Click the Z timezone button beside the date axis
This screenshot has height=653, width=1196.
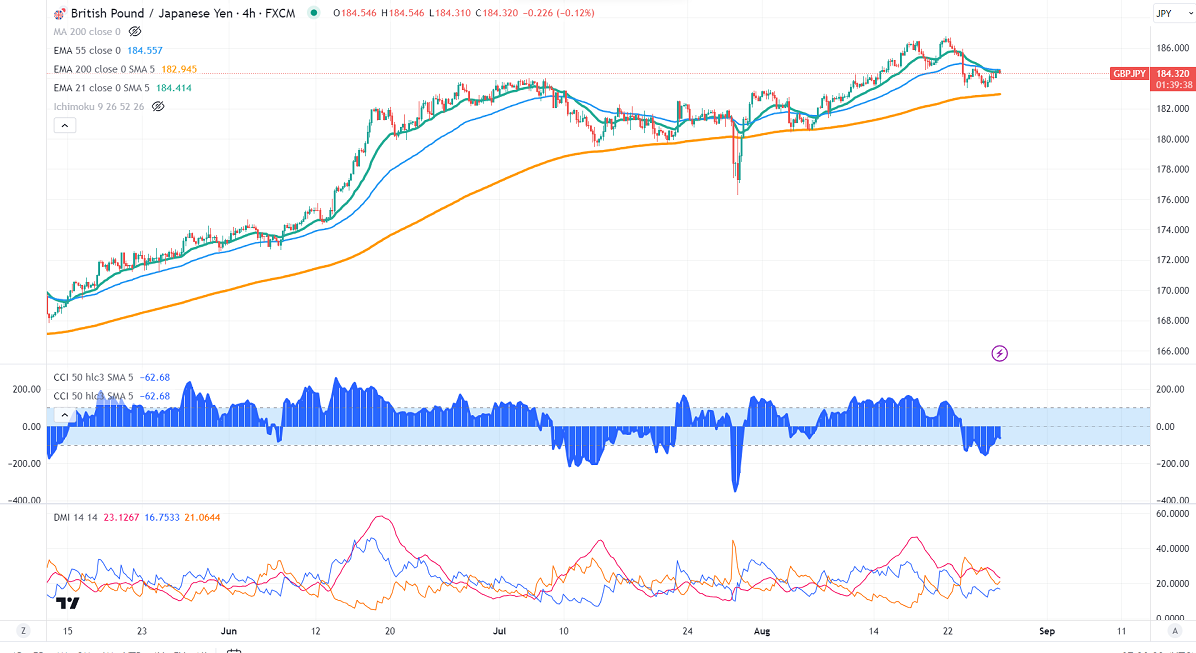coord(24,631)
